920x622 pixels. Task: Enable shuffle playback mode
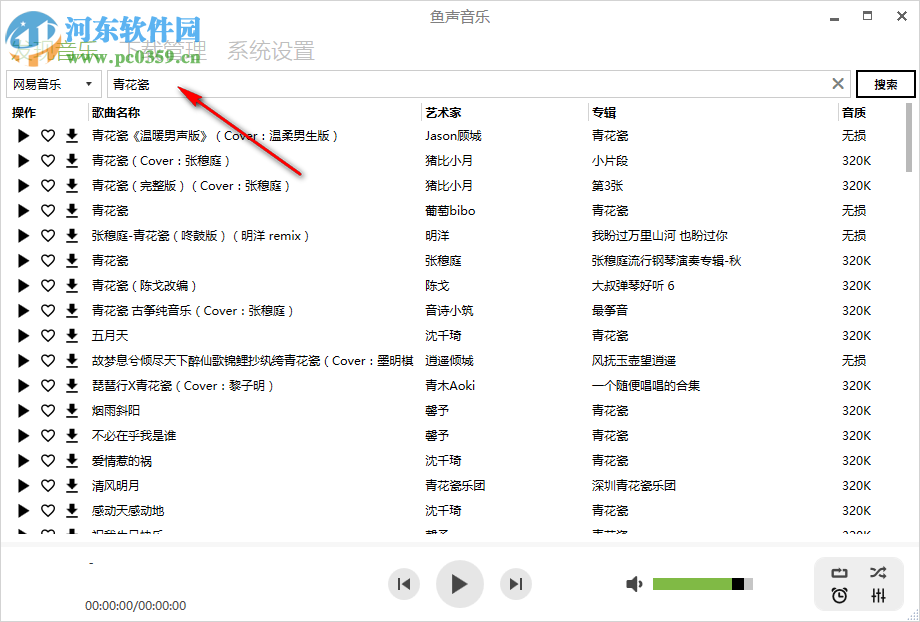[878, 572]
